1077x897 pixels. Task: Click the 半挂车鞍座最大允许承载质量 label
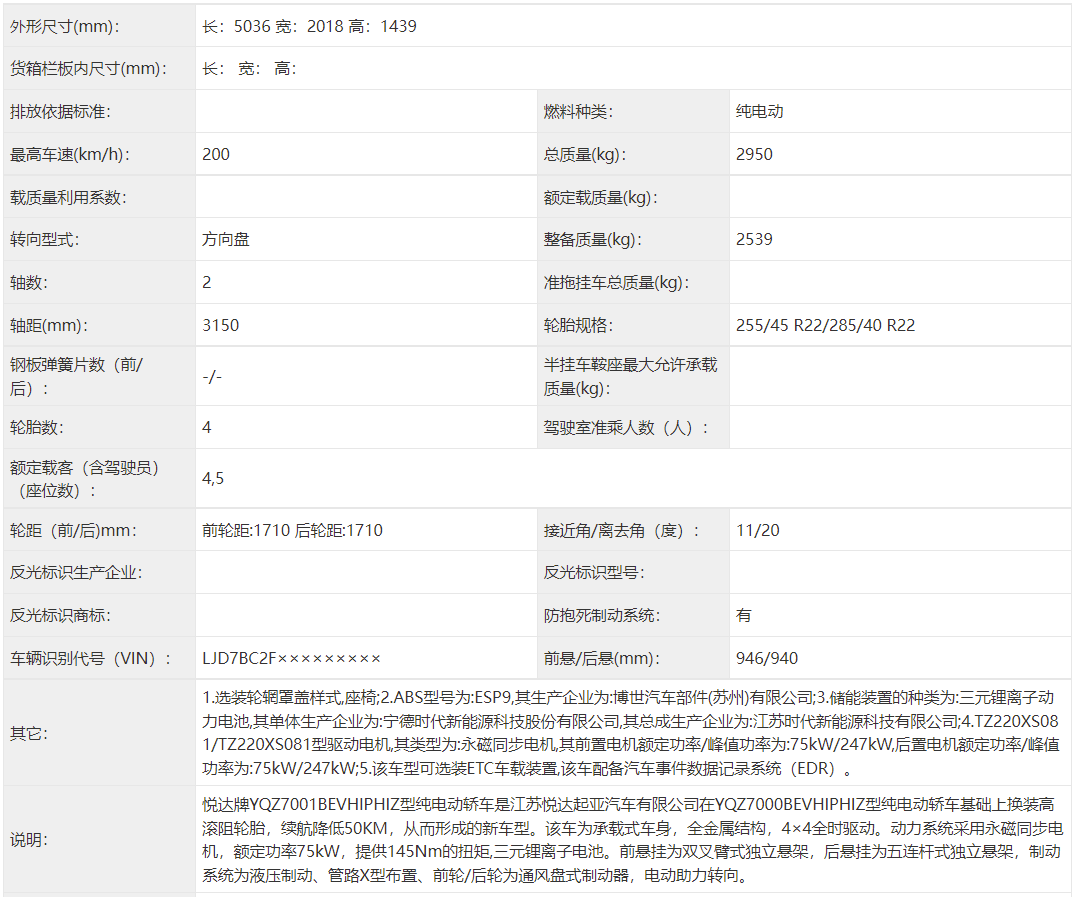(x=630, y=376)
